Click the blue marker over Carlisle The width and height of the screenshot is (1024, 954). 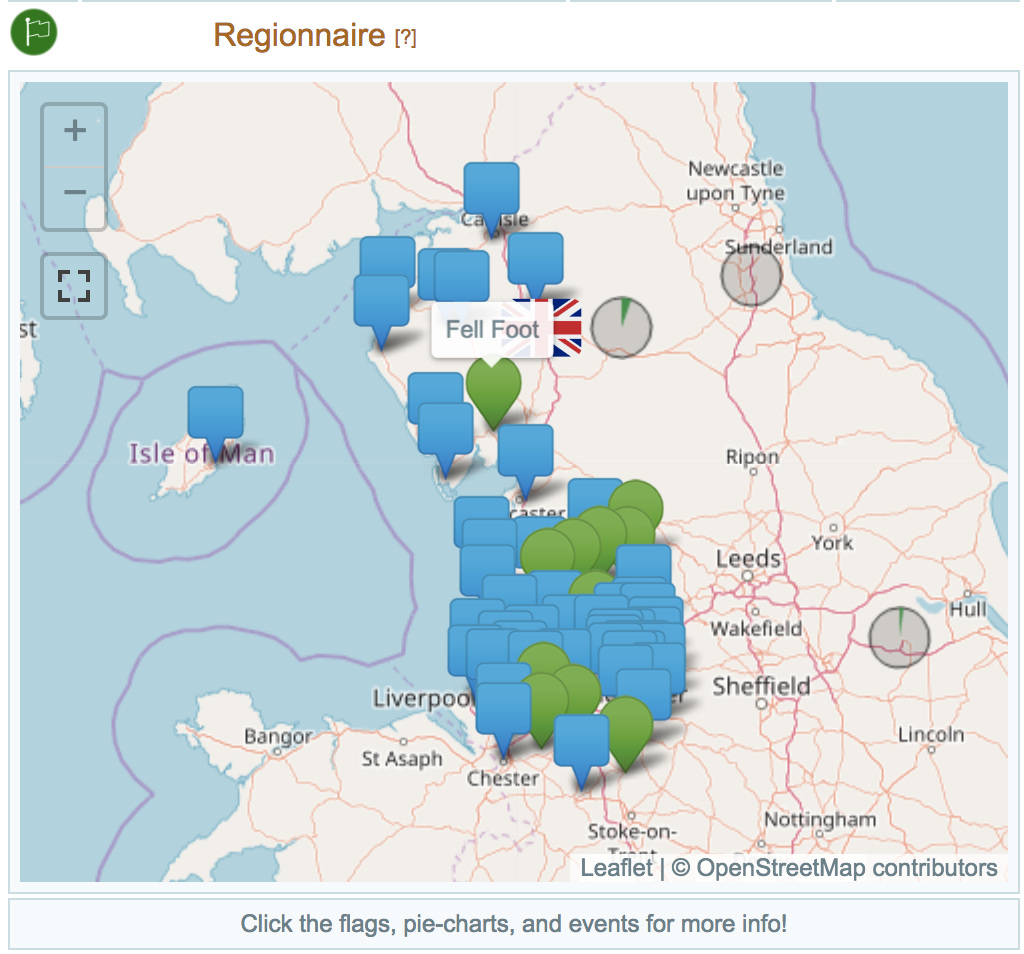tap(491, 191)
